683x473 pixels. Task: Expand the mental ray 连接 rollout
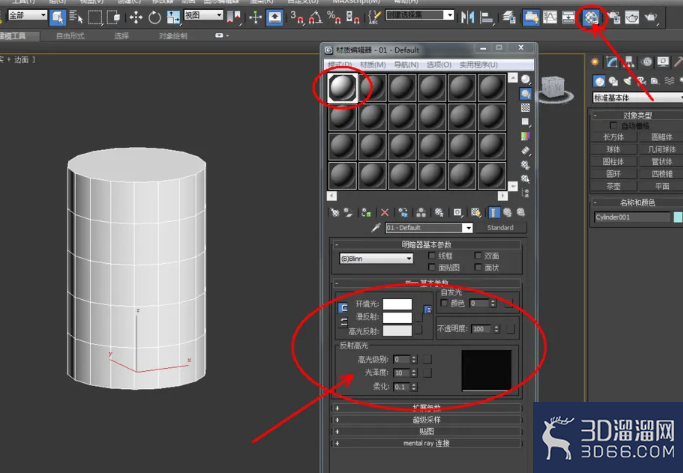426,443
